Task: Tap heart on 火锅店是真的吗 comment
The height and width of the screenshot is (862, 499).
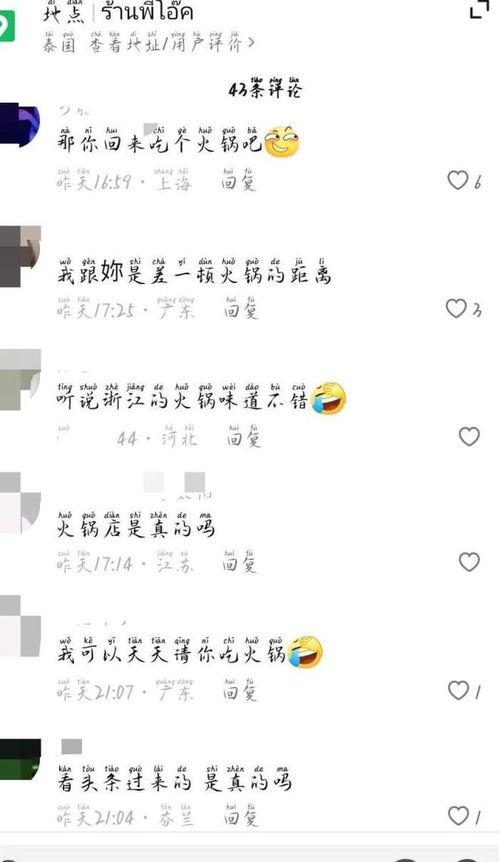Action: pyautogui.click(x=469, y=562)
